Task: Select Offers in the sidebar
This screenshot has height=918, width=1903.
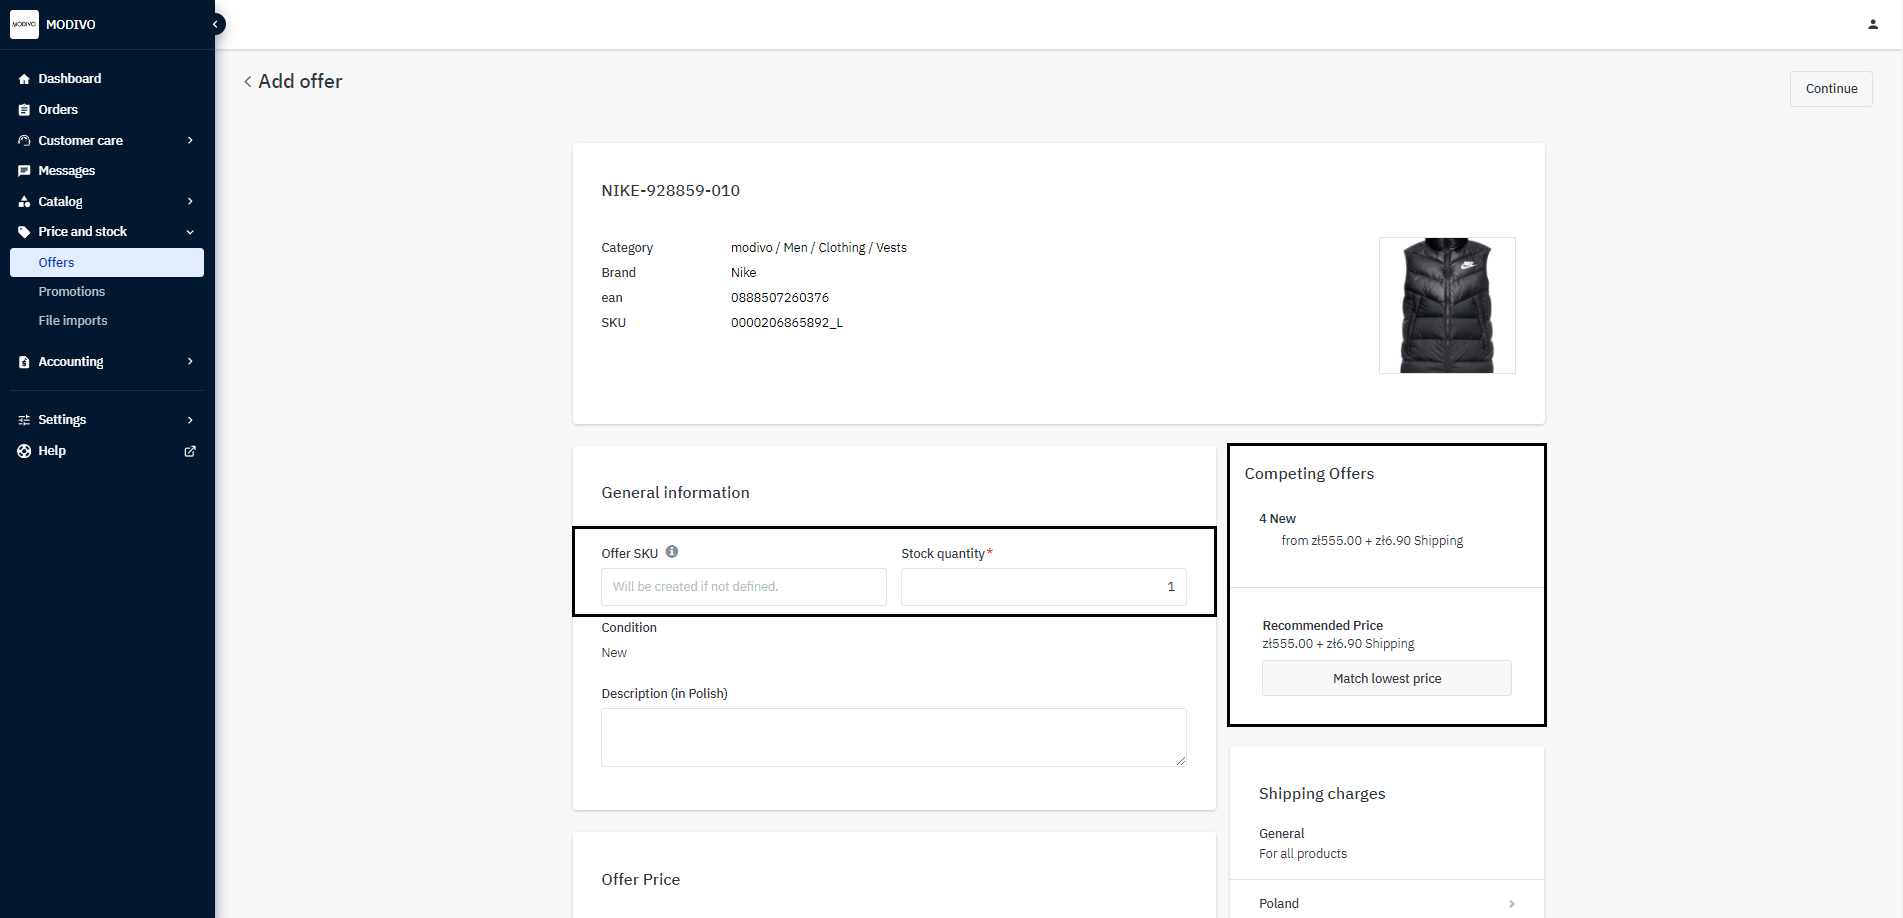Action: tap(107, 263)
